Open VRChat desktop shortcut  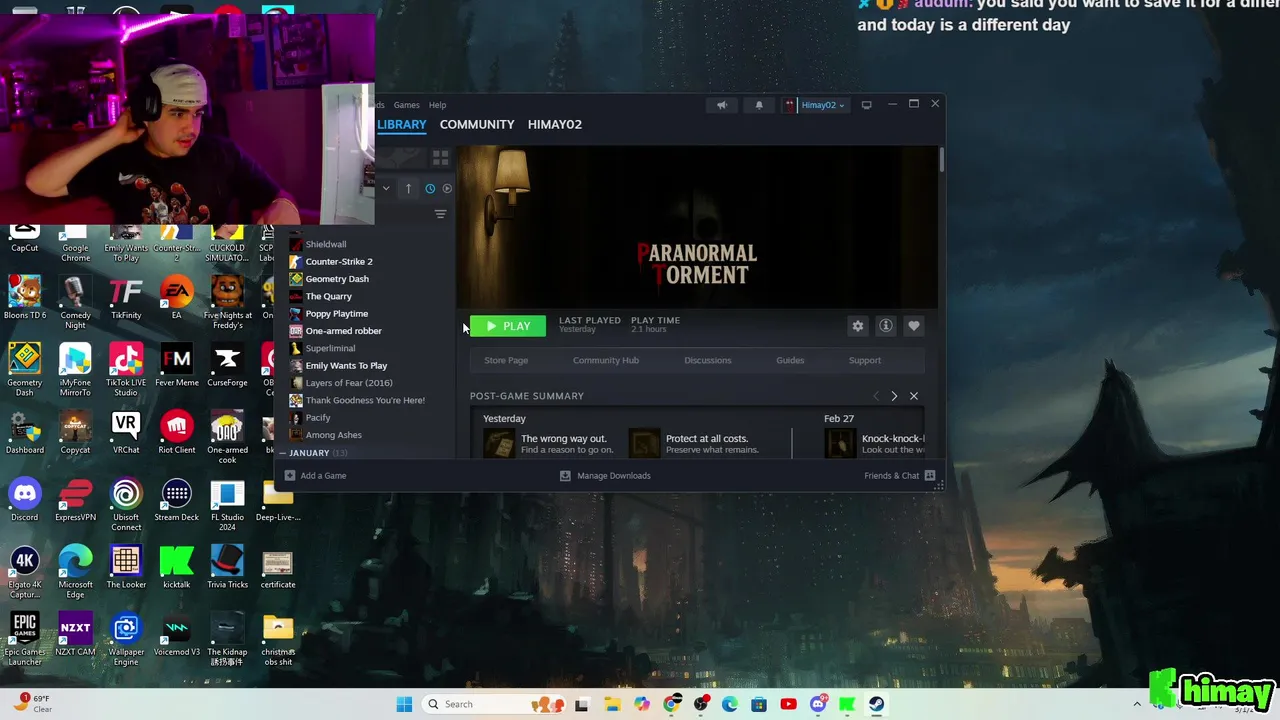pos(126,433)
